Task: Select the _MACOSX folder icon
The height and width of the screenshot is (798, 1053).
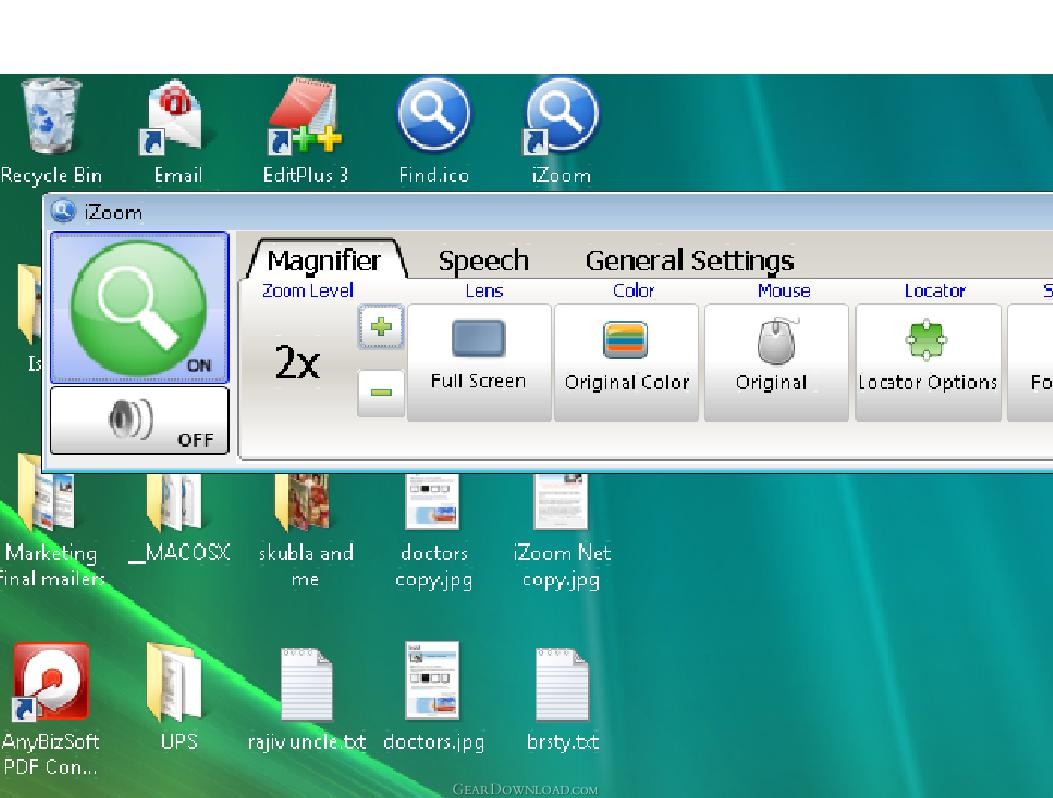Action: pos(178,519)
